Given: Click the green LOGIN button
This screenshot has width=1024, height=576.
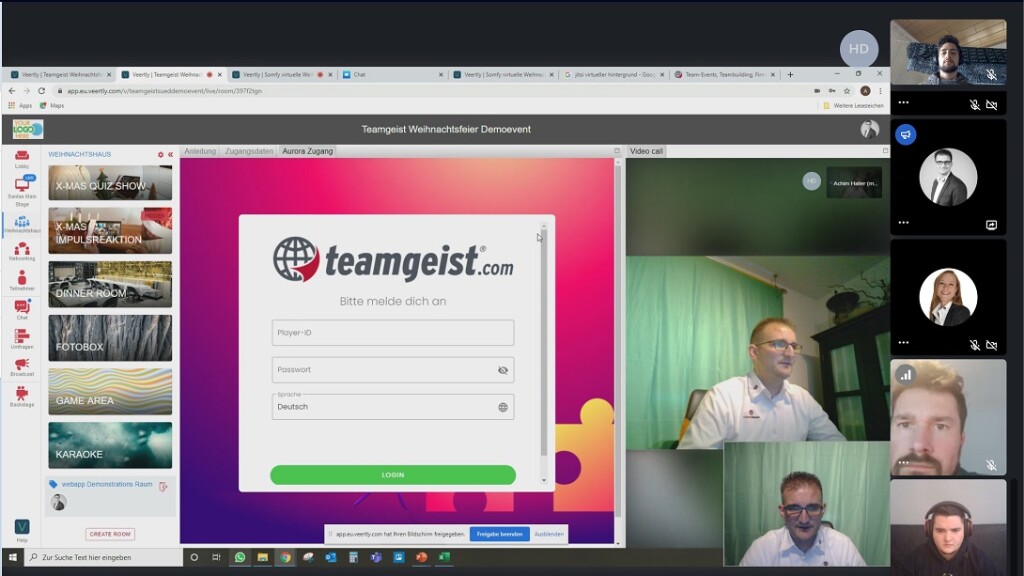Looking at the screenshot, I should [392, 475].
